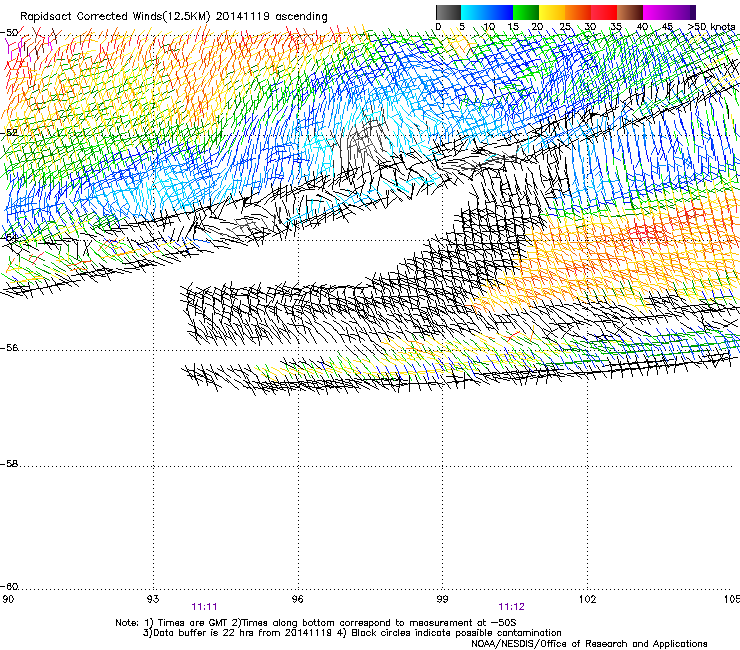Click the brown 35-40 knots legend swatch
This screenshot has width=740, height=650.
click(x=630, y=12)
